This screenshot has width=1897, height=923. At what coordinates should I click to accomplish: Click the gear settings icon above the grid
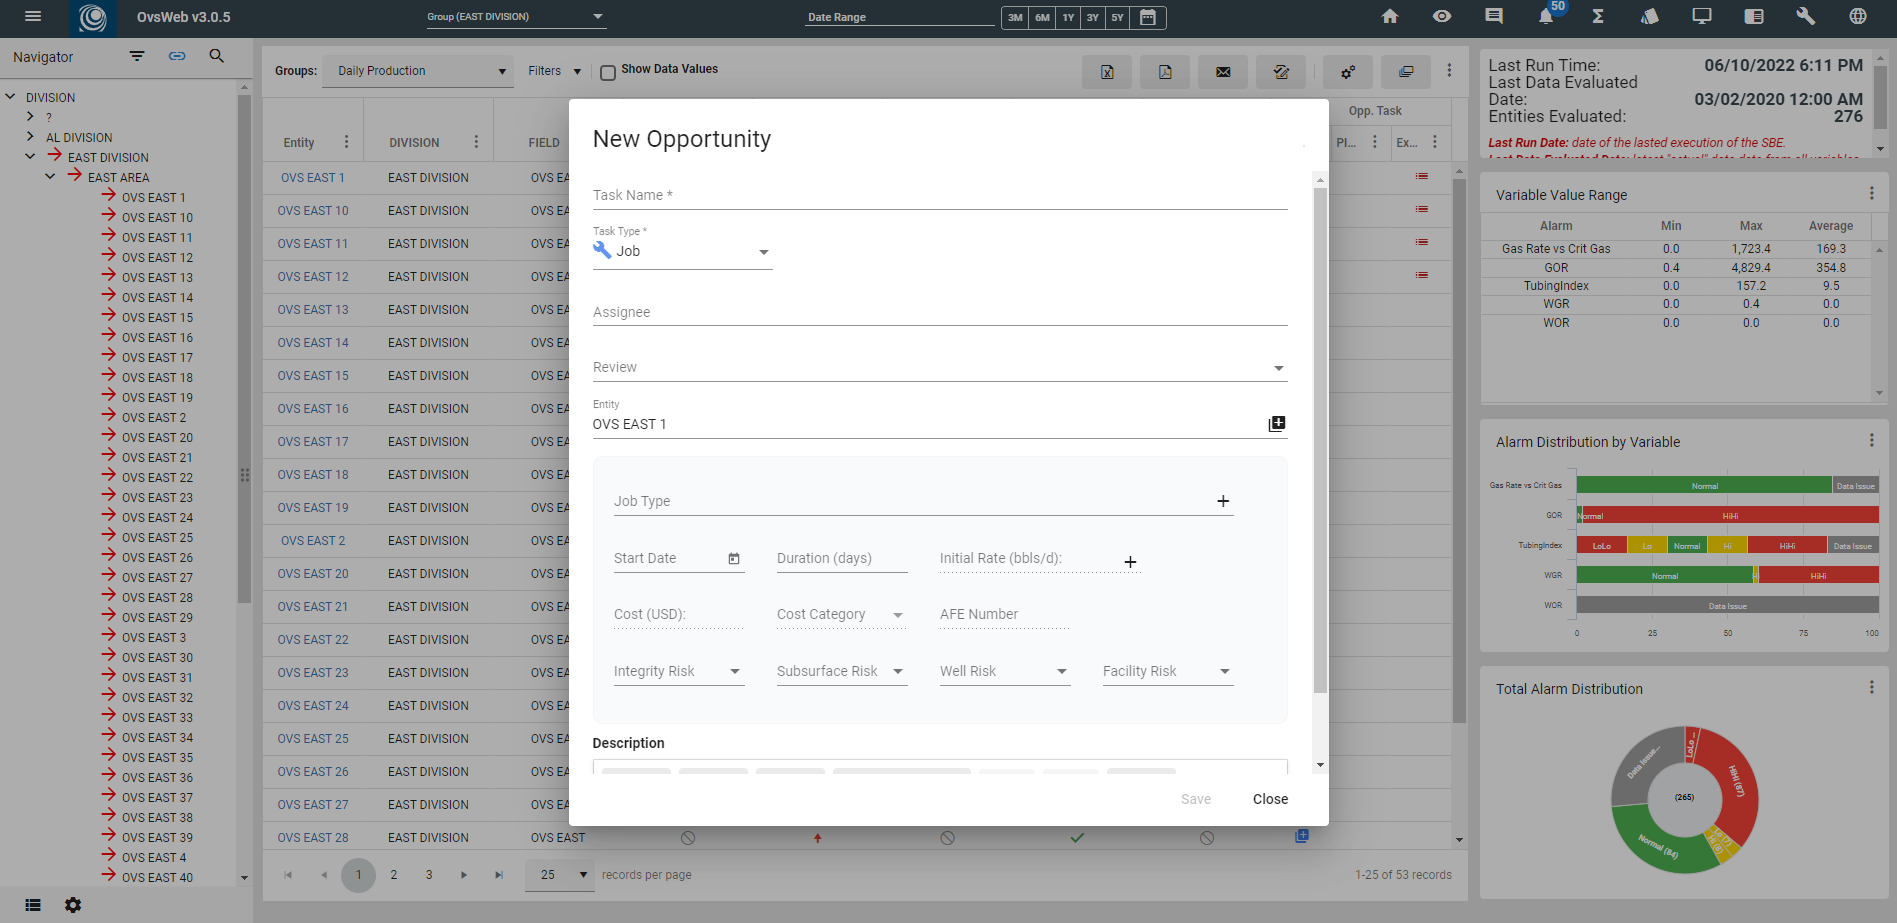[x=1347, y=71]
